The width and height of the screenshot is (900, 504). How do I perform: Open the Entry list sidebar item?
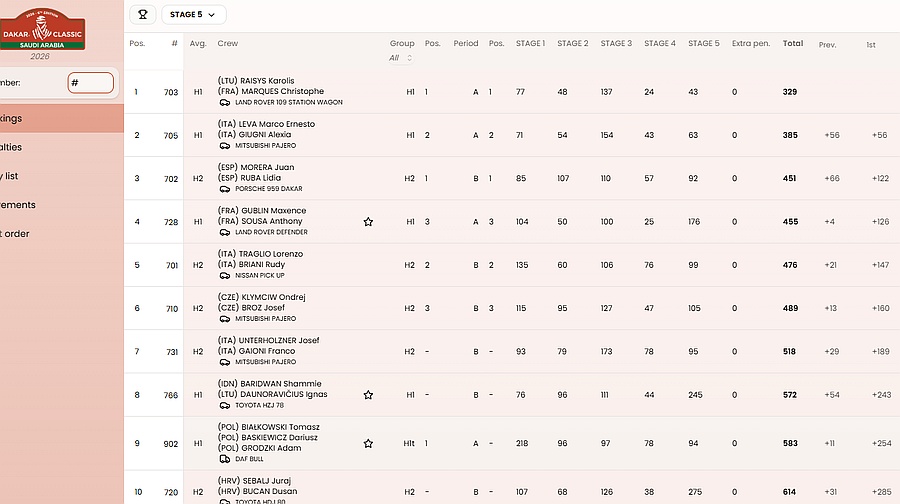pos(30,176)
